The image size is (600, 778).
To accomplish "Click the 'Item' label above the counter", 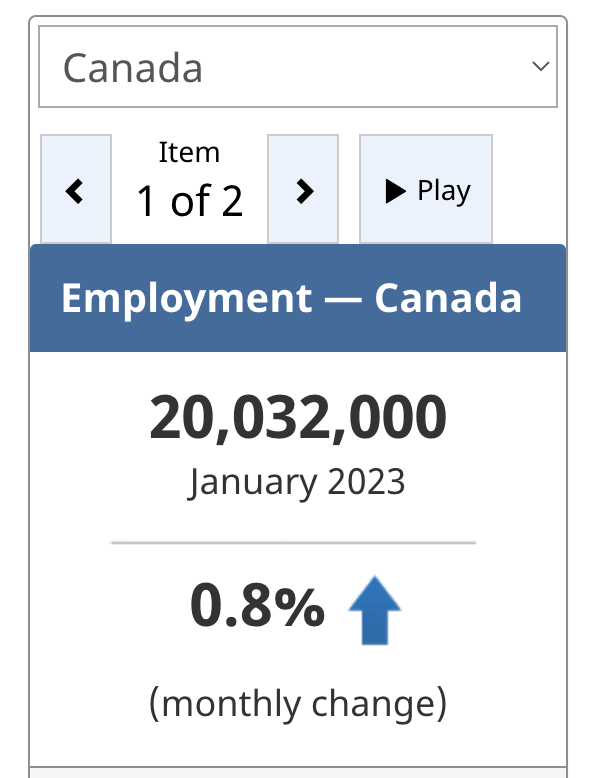I will [x=189, y=153].
